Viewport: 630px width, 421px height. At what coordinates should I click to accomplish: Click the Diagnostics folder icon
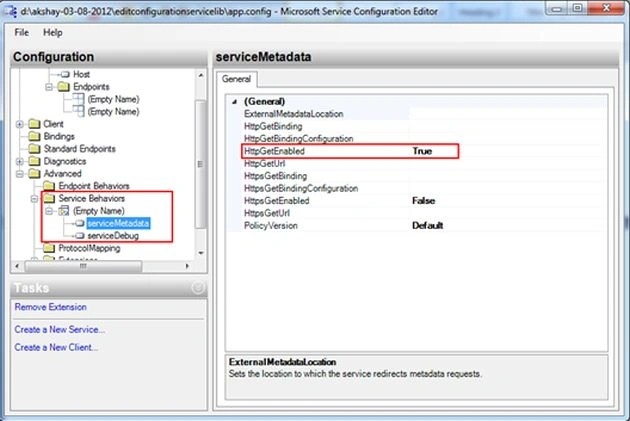point(35,161)
